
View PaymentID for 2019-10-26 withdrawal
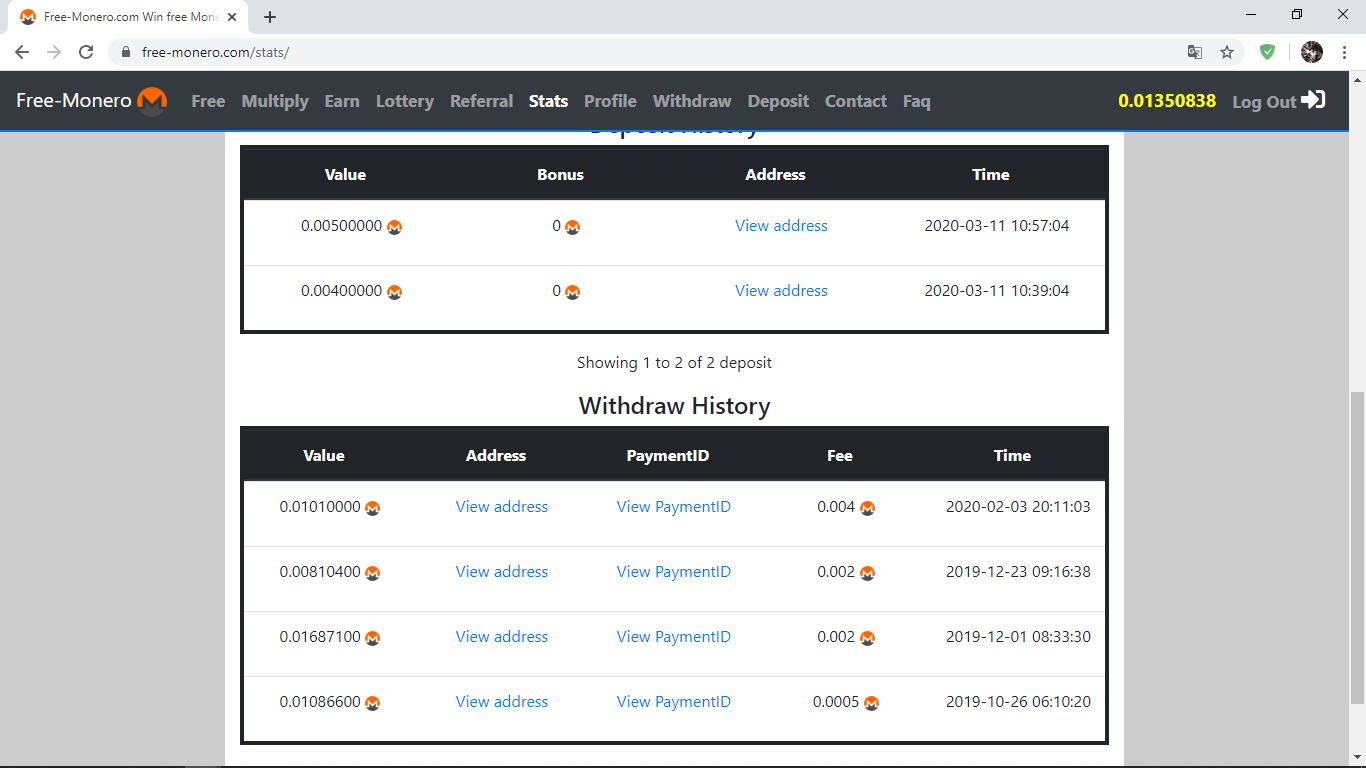pos(674,702)
